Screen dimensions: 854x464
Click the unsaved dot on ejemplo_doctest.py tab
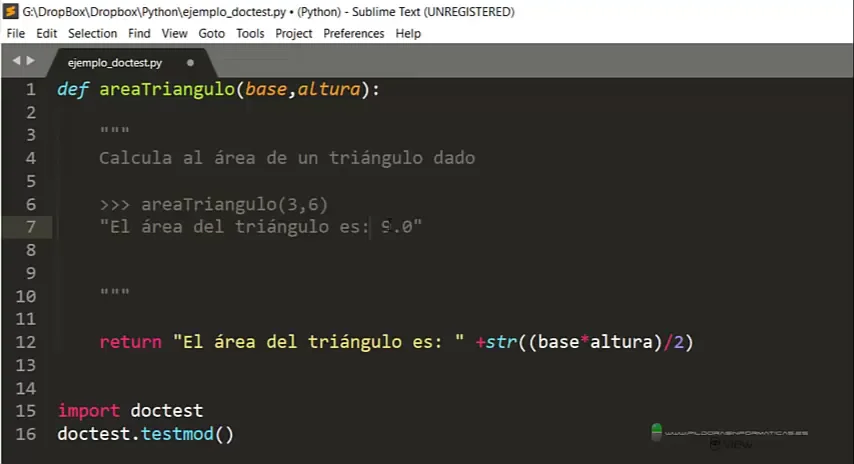click(190, 63)
